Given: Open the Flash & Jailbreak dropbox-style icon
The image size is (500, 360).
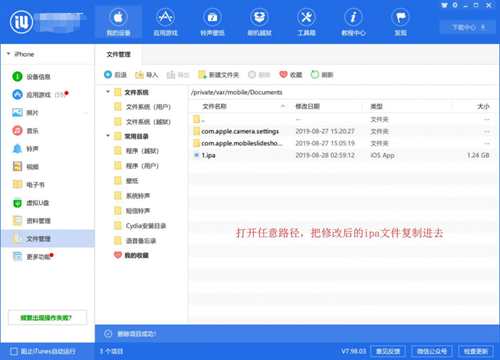Looking at the screenshot, I should coord(259,22).
